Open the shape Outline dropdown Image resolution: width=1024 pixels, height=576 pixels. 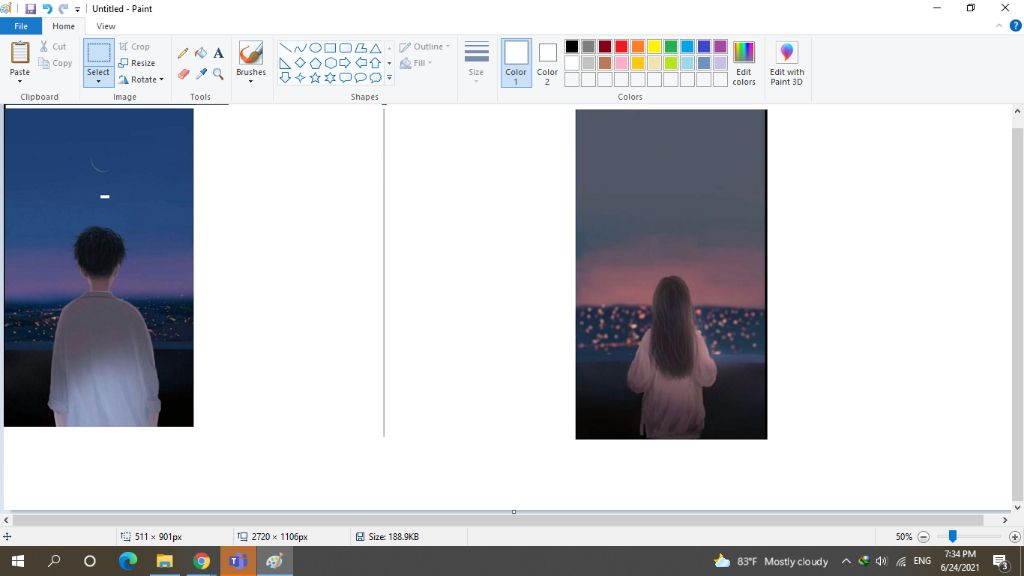[424, 47]
